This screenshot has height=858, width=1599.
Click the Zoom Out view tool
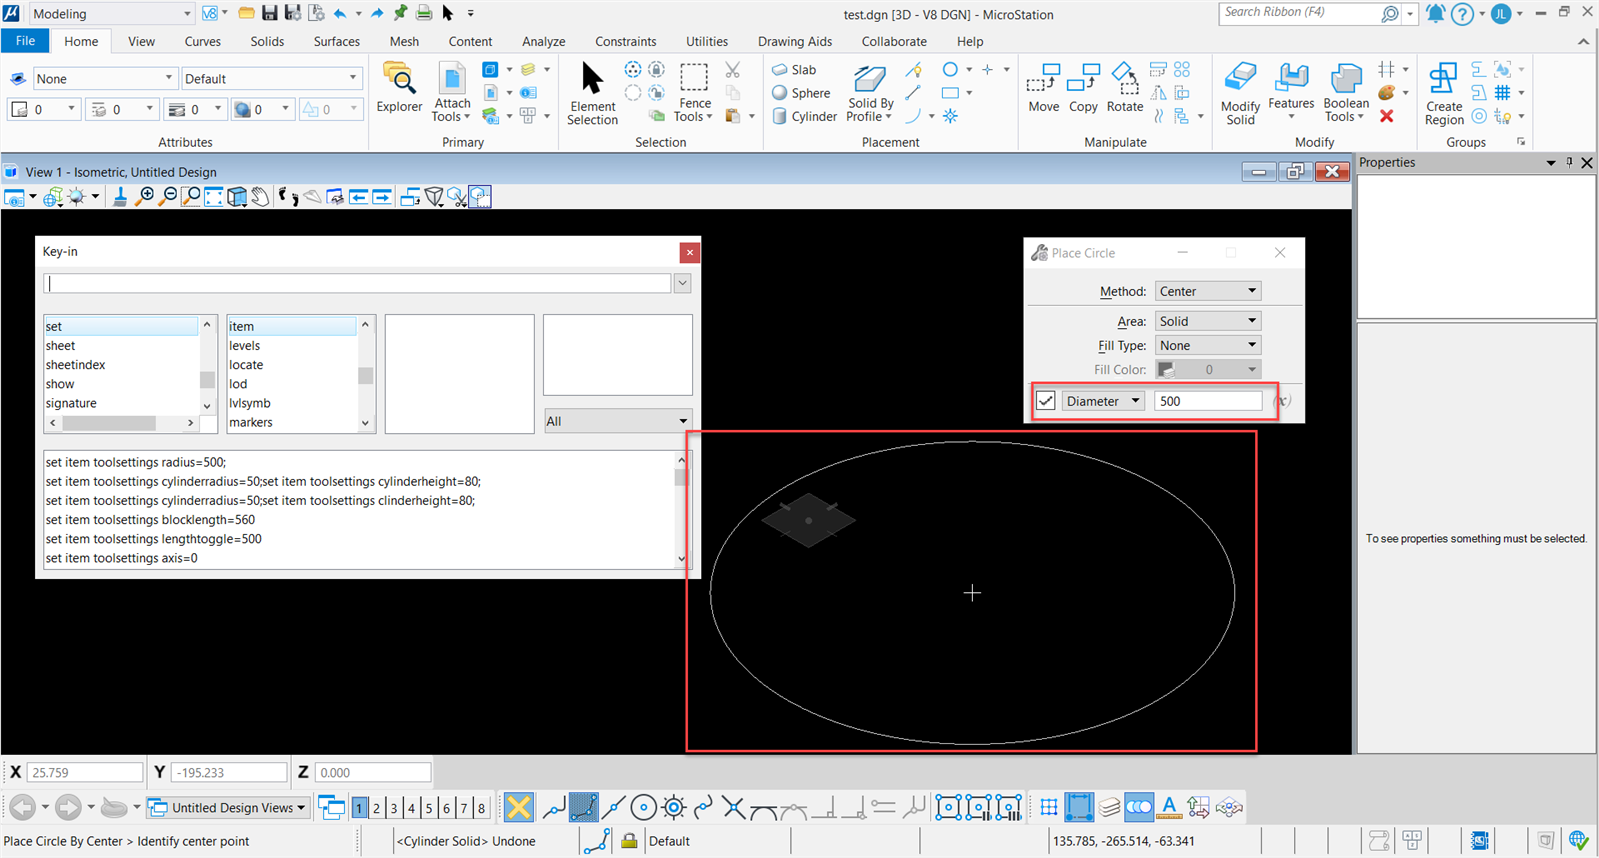click(x=168, y=197)
